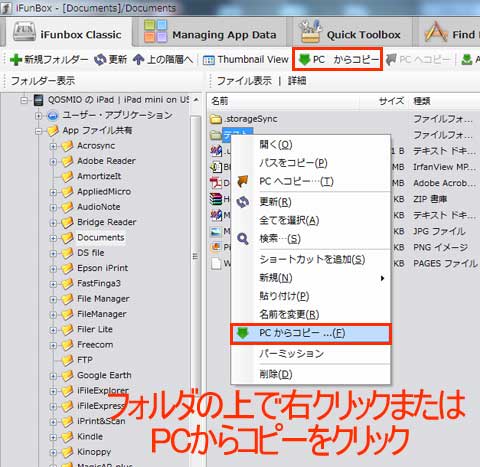Click the ユーザー・アプリケーション globe icon

point(53,115)
